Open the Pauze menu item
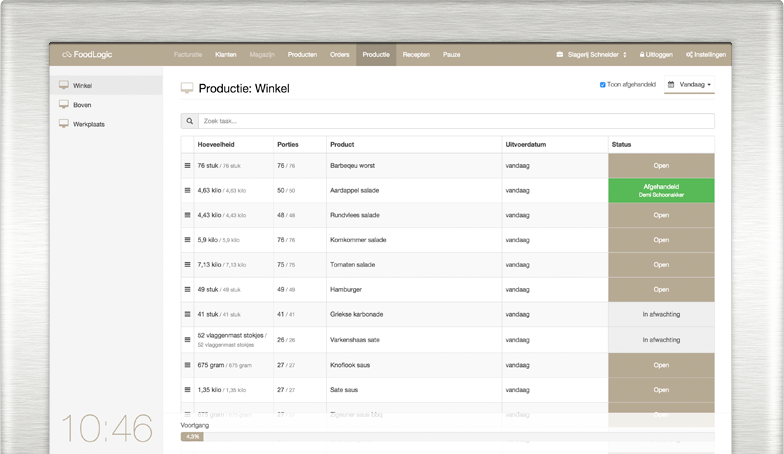784x454 pixels. coord(452,54)
